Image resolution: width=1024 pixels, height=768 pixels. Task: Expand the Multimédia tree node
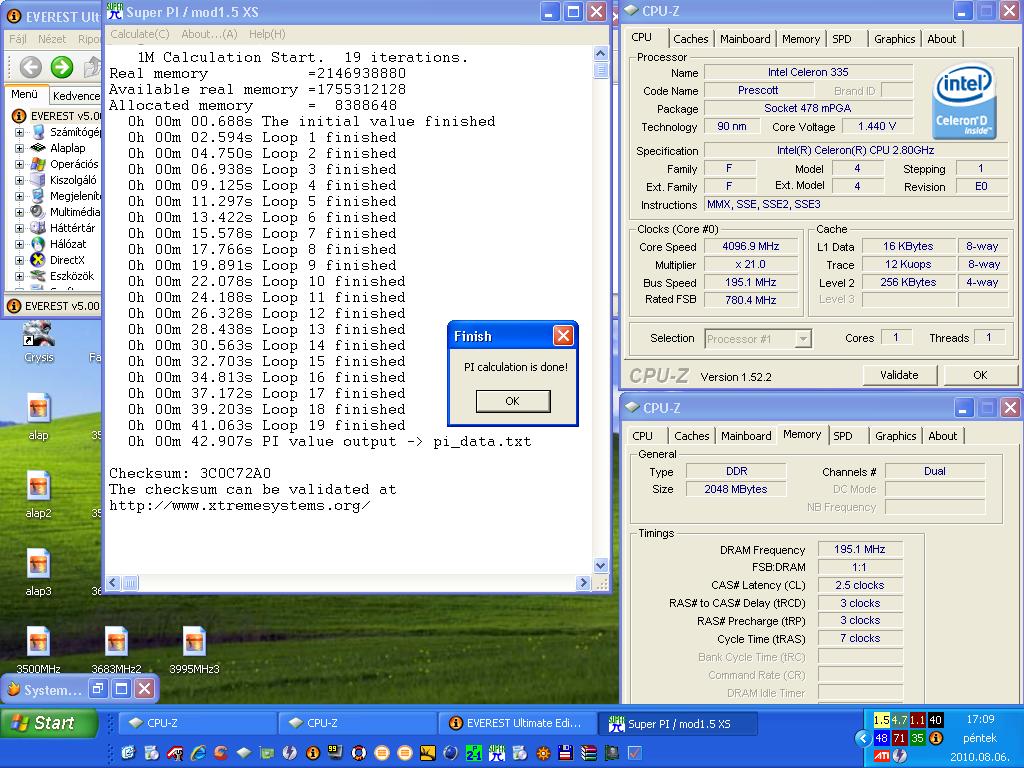point(20,212)
